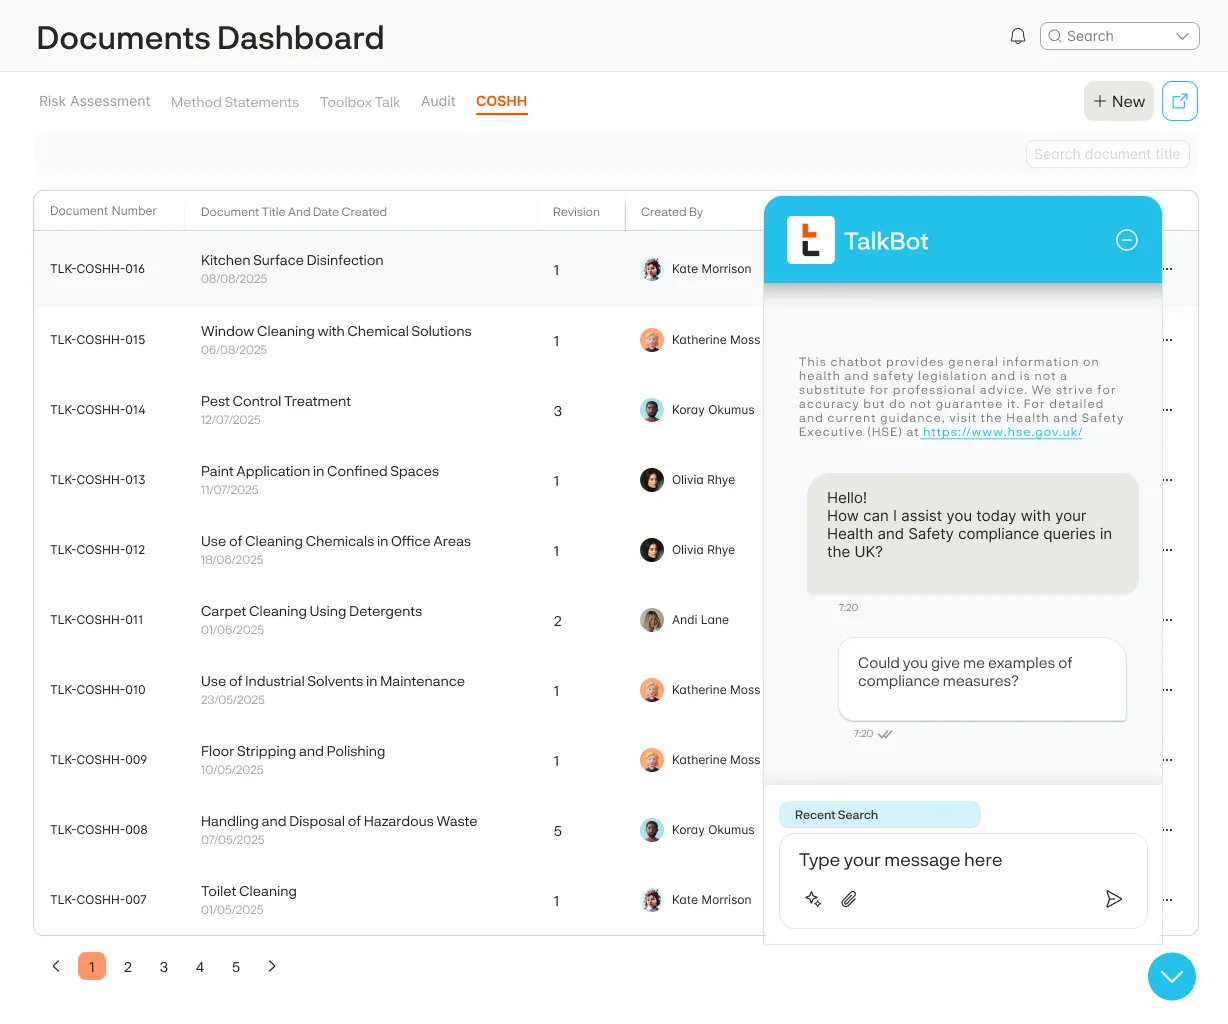Screen dimensions: 1228x1024
Task: Open Carpet Cleaning Using Detergents document
Action: (x=311, y=611)
